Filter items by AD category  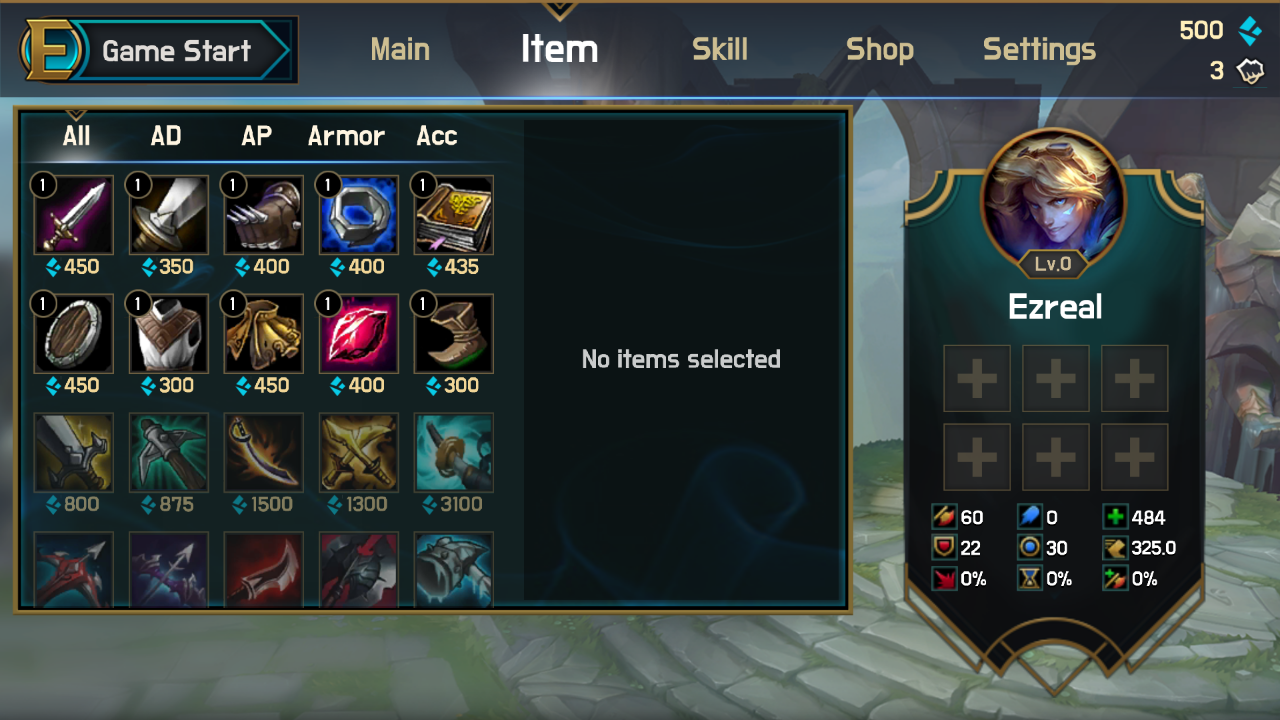click(166, 136)
